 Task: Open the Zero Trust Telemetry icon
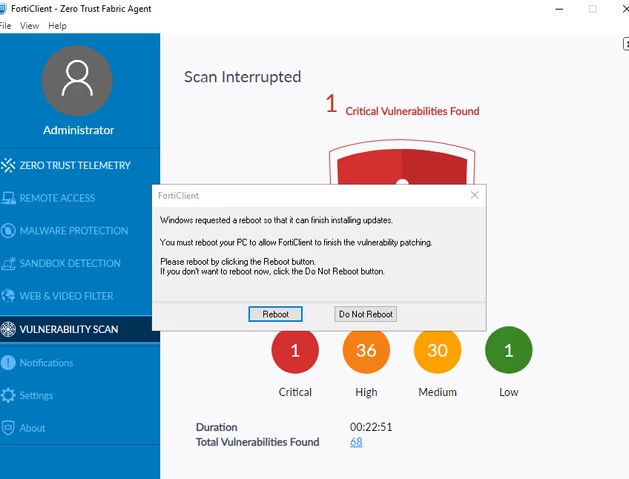(x=8, y=165)
